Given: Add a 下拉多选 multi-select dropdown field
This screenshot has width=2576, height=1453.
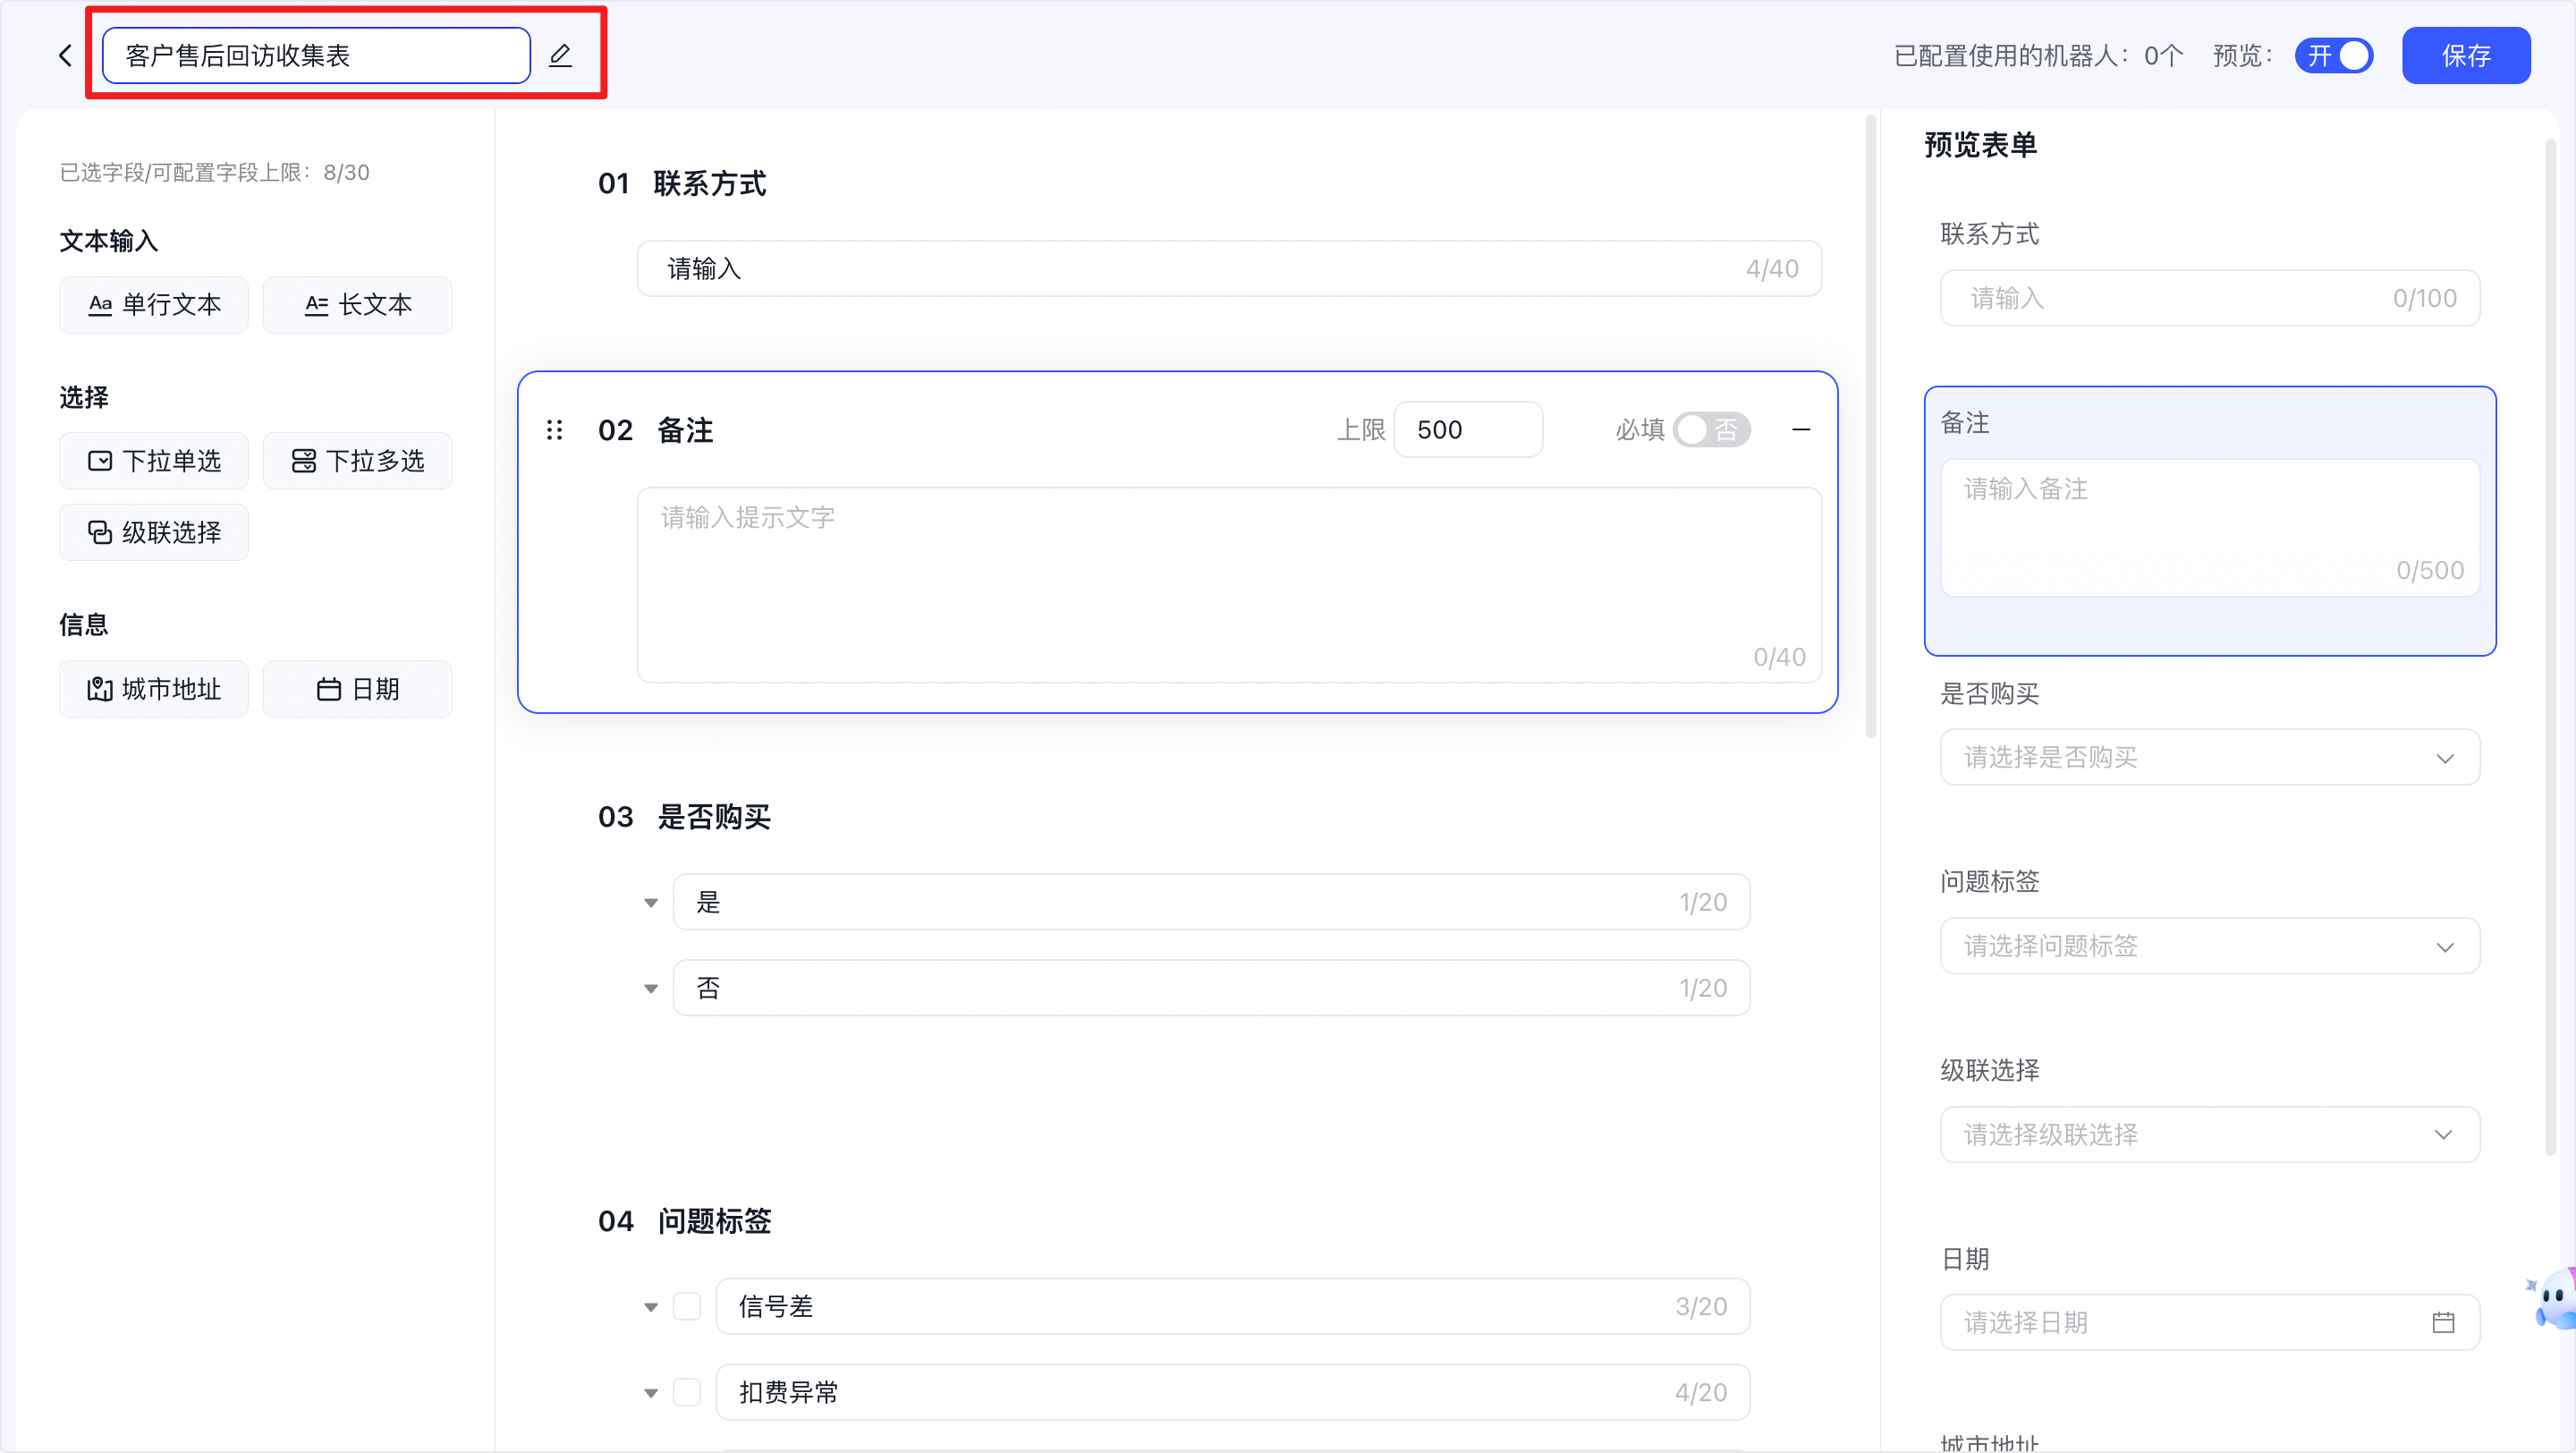Looking at the screenshot, I should (358, 461).
